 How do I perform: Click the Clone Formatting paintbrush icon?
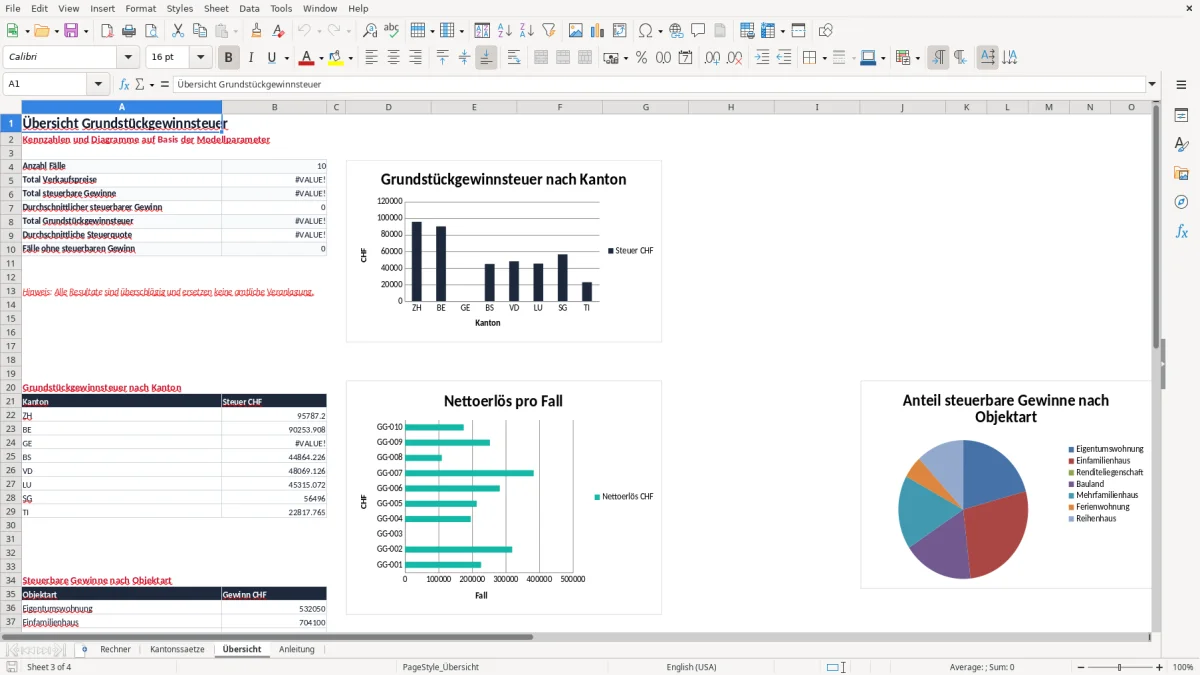(x=256, y=31)
